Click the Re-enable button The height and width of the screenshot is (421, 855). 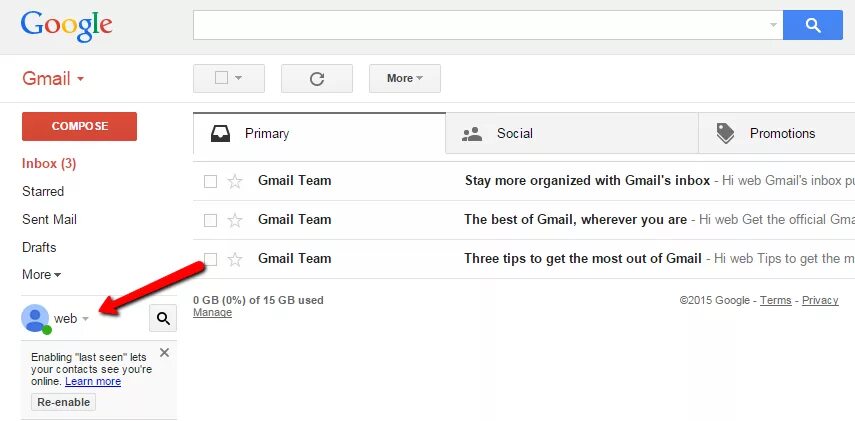tap(64, 402)
